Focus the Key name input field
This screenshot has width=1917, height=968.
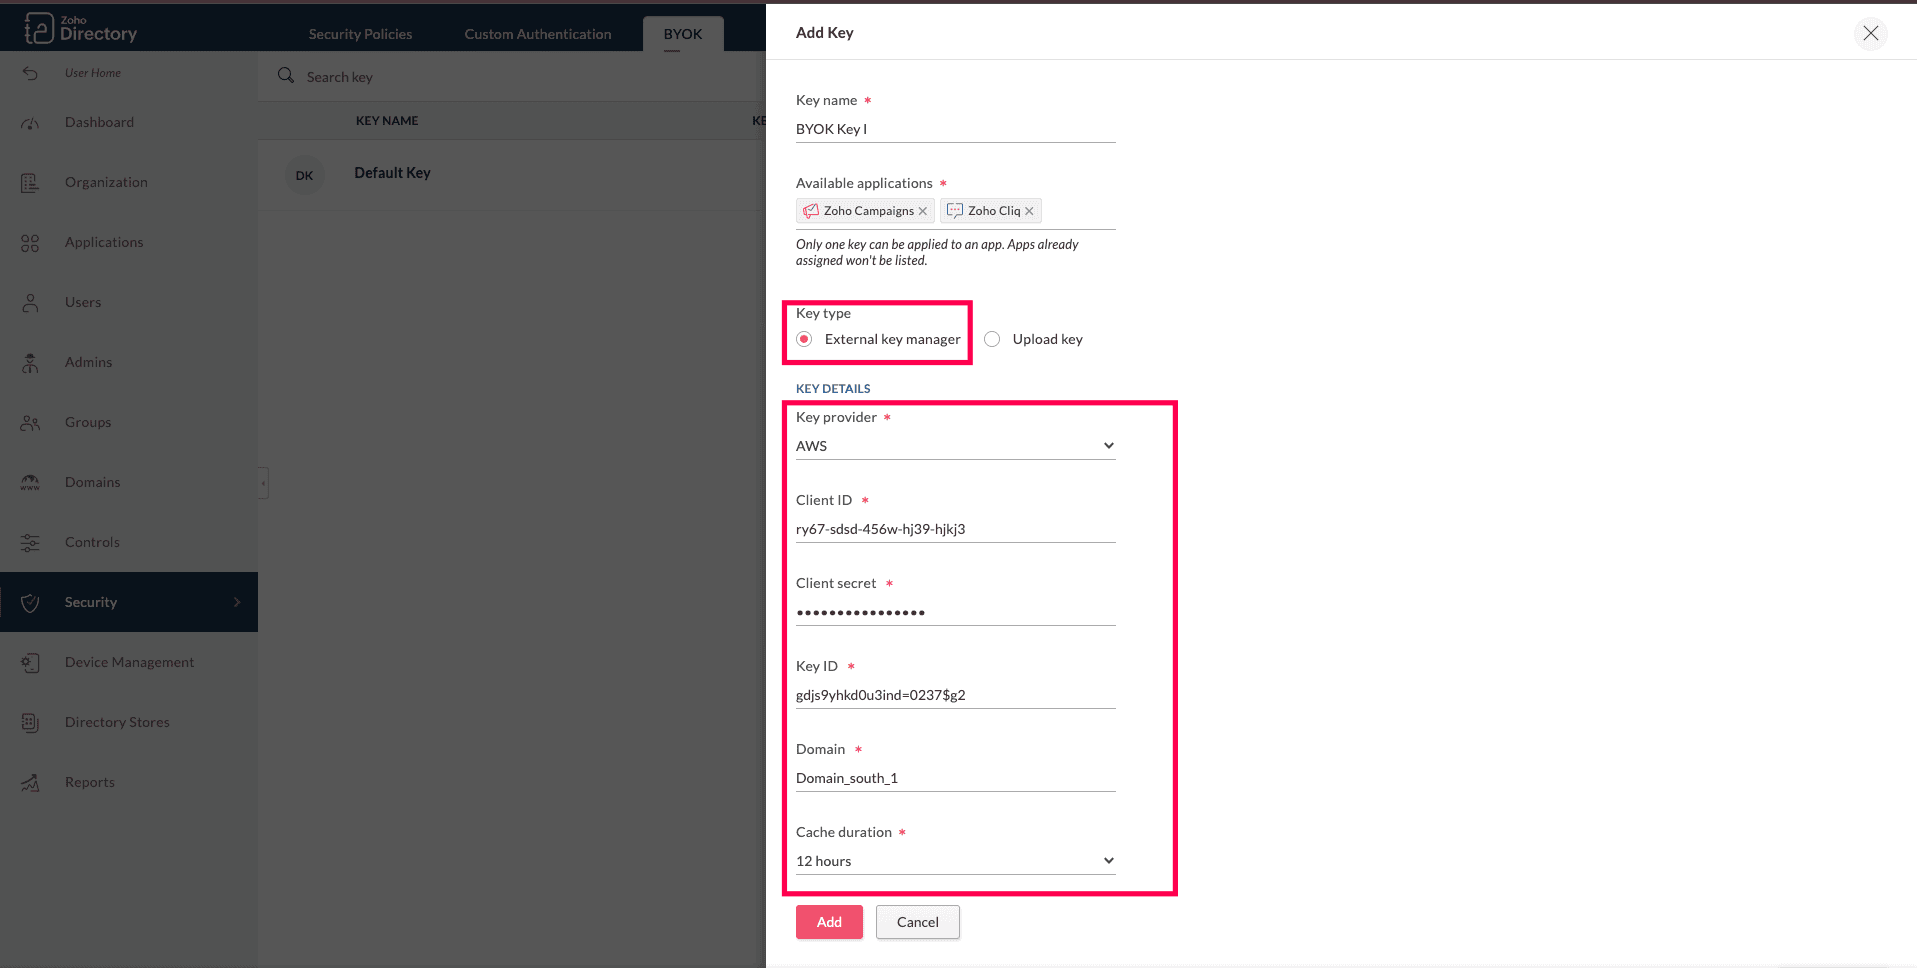click(955, 129)
